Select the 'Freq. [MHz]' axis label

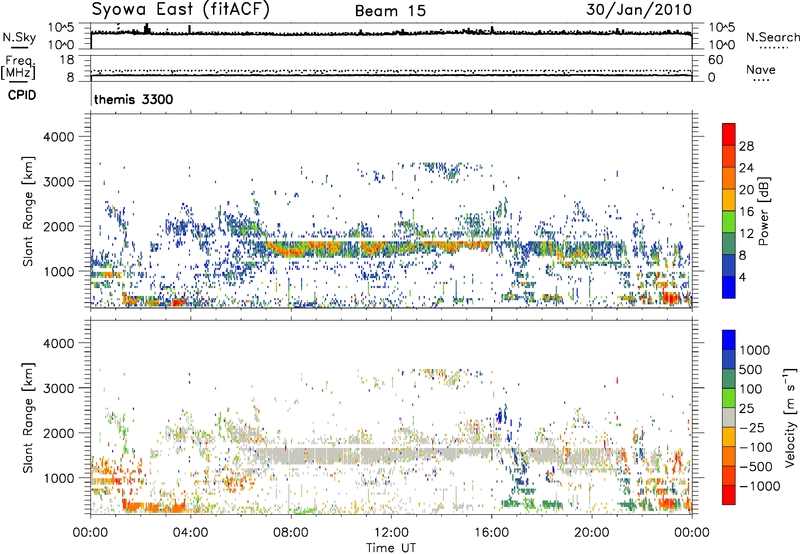click(18, 68)
